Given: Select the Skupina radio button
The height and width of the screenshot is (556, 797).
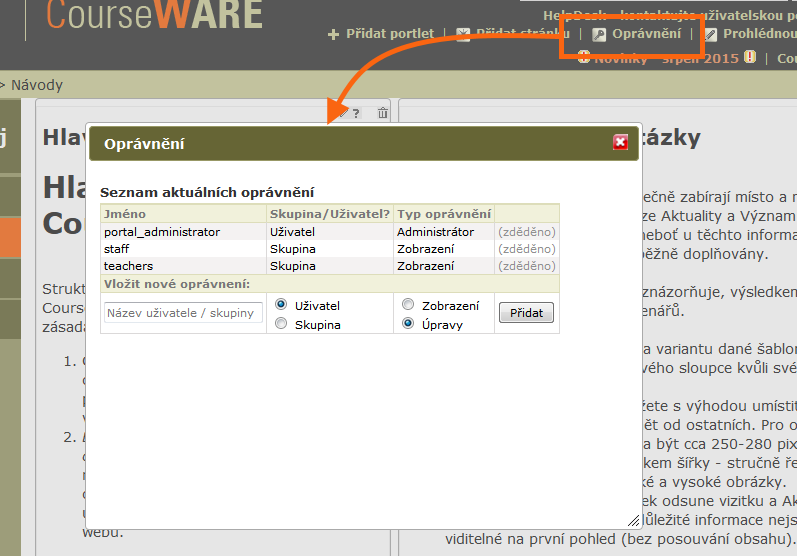Looking at the screenshot, I should coord(281,324).
